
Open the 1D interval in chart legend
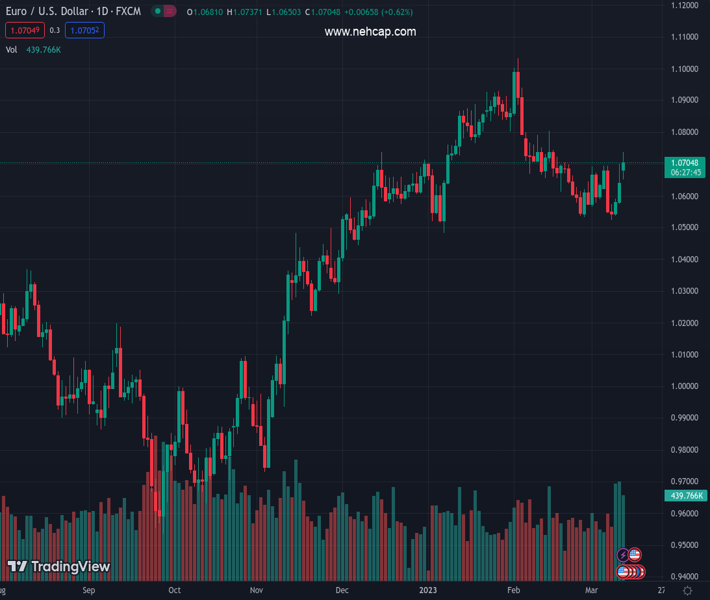(x=102, y=12)
